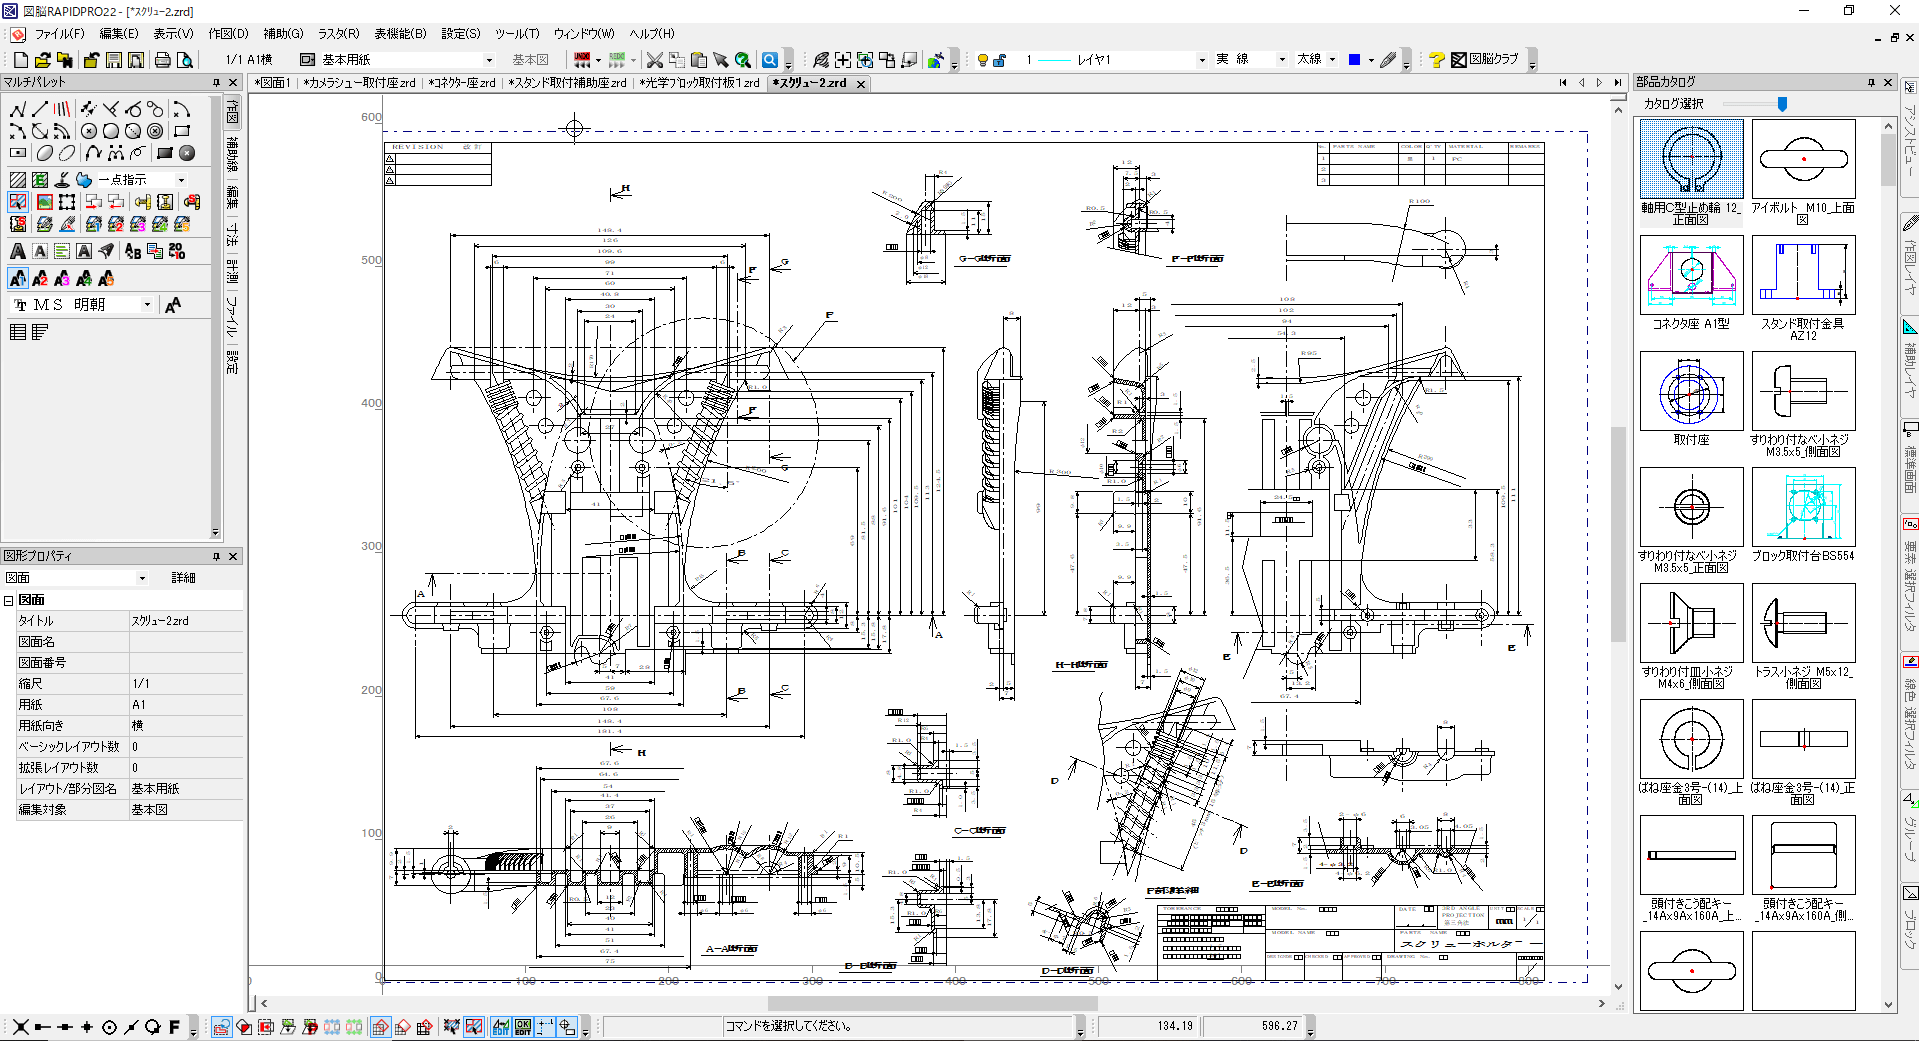1919x1041 pixels.
Task: Click the insert image tool icon
Action: pos(45,202)
